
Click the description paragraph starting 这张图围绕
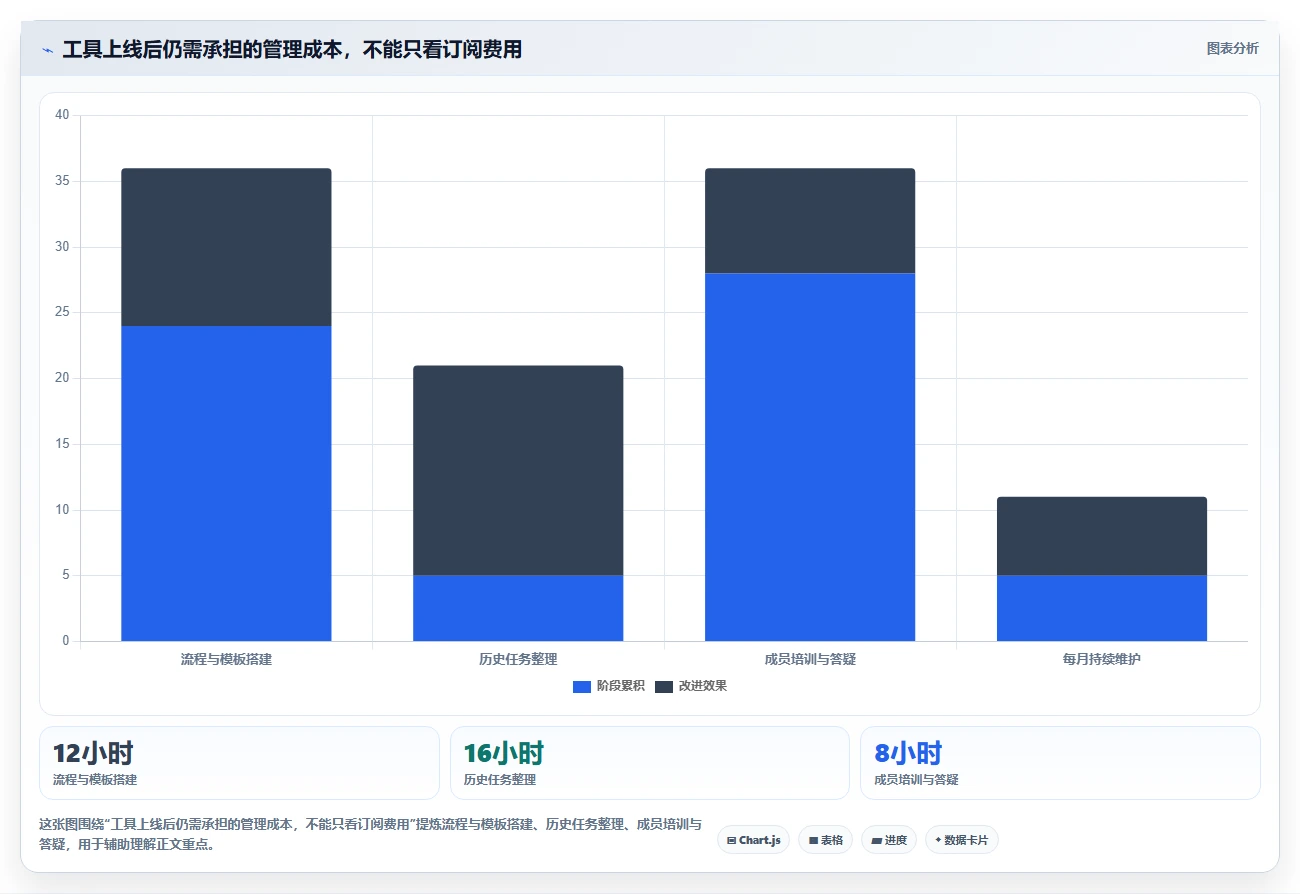(x=370, y=834)
